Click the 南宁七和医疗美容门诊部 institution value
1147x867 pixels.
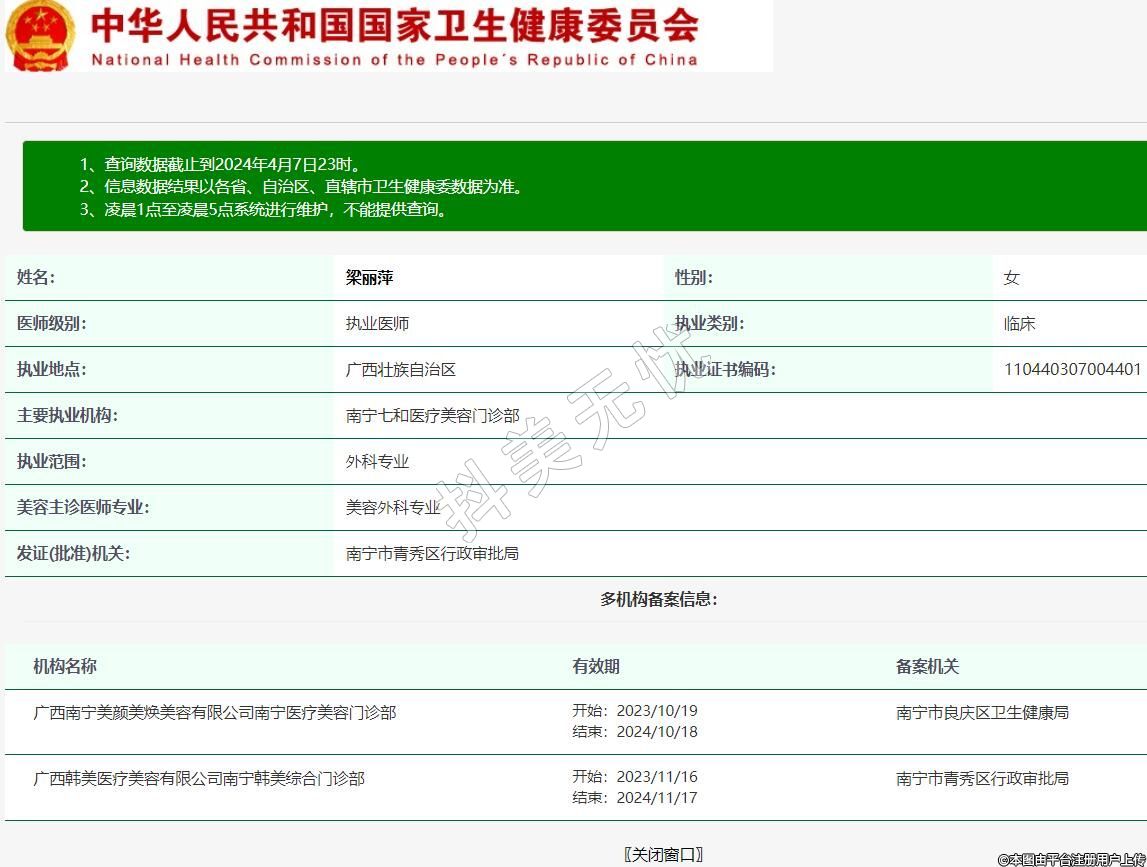432,415
